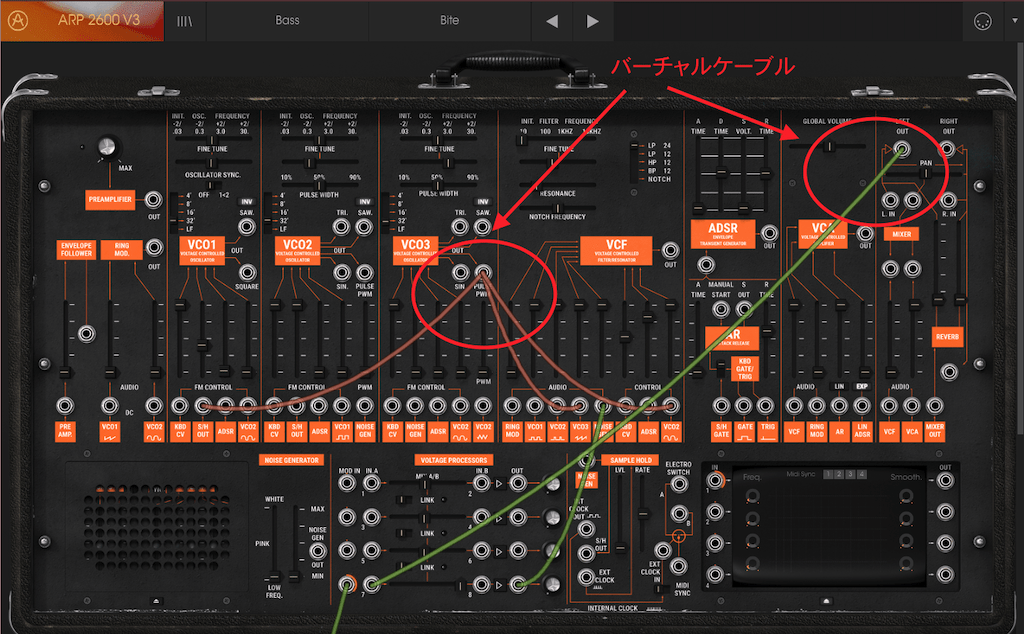
Task: Select Midi Sync tab 1 in sequencer
Action: click(828, 475)
